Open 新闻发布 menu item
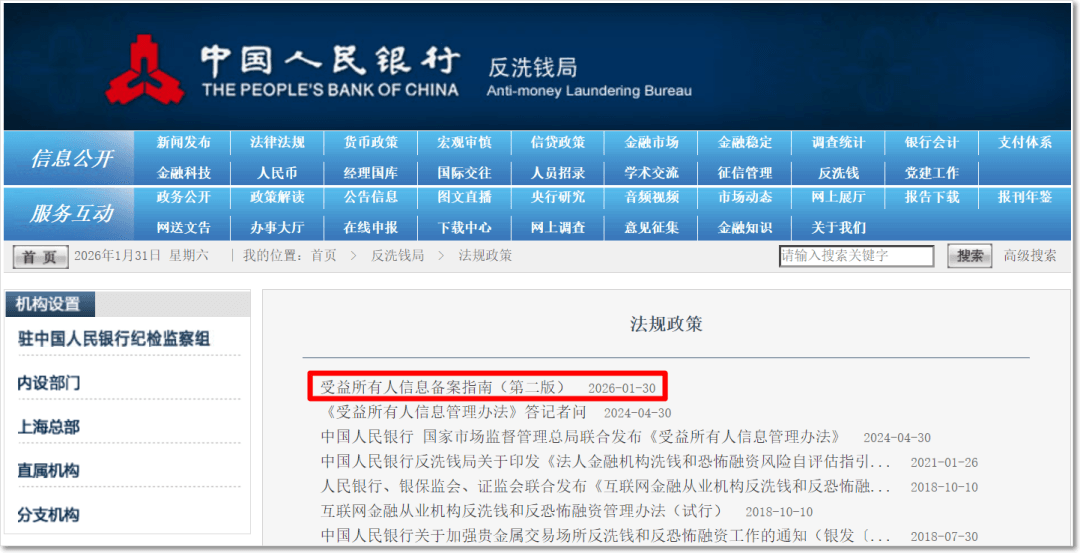This screenshot has height=553, width=1080. click(x=183, y=143)
